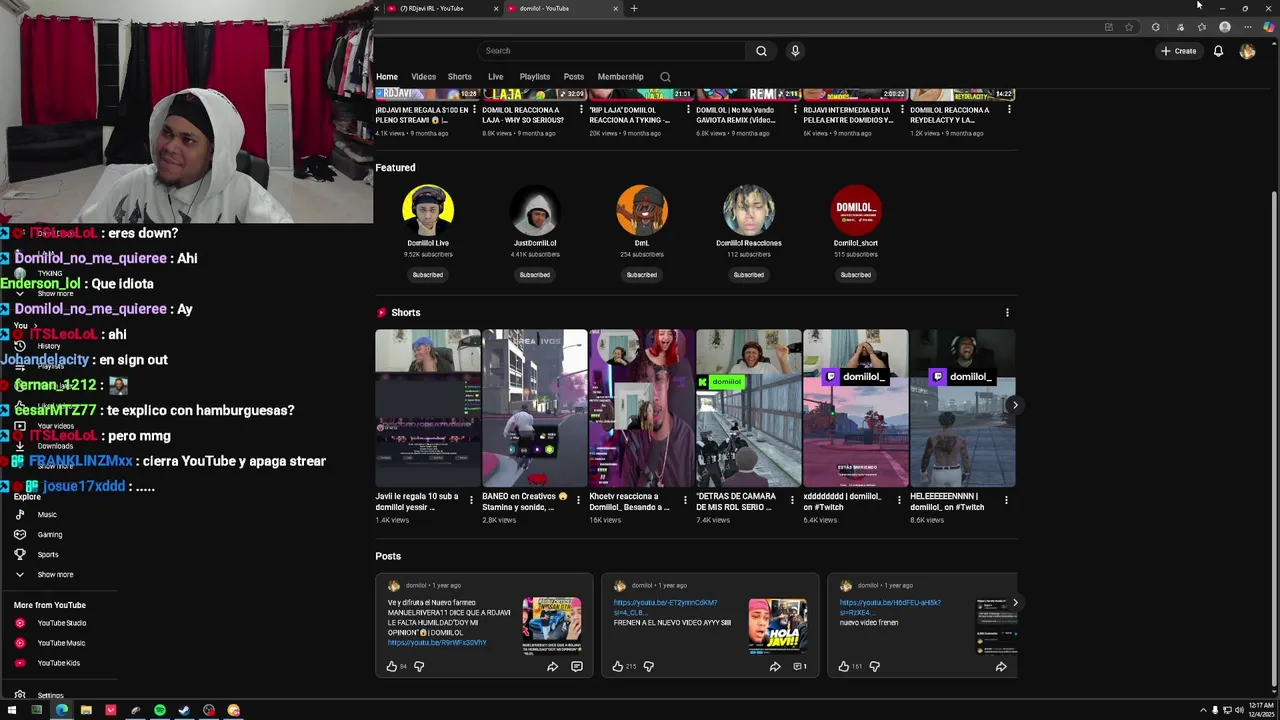1280x720 pixels.
Task: Show next posts with arrow chevron
Action: tap(1015, 603)
